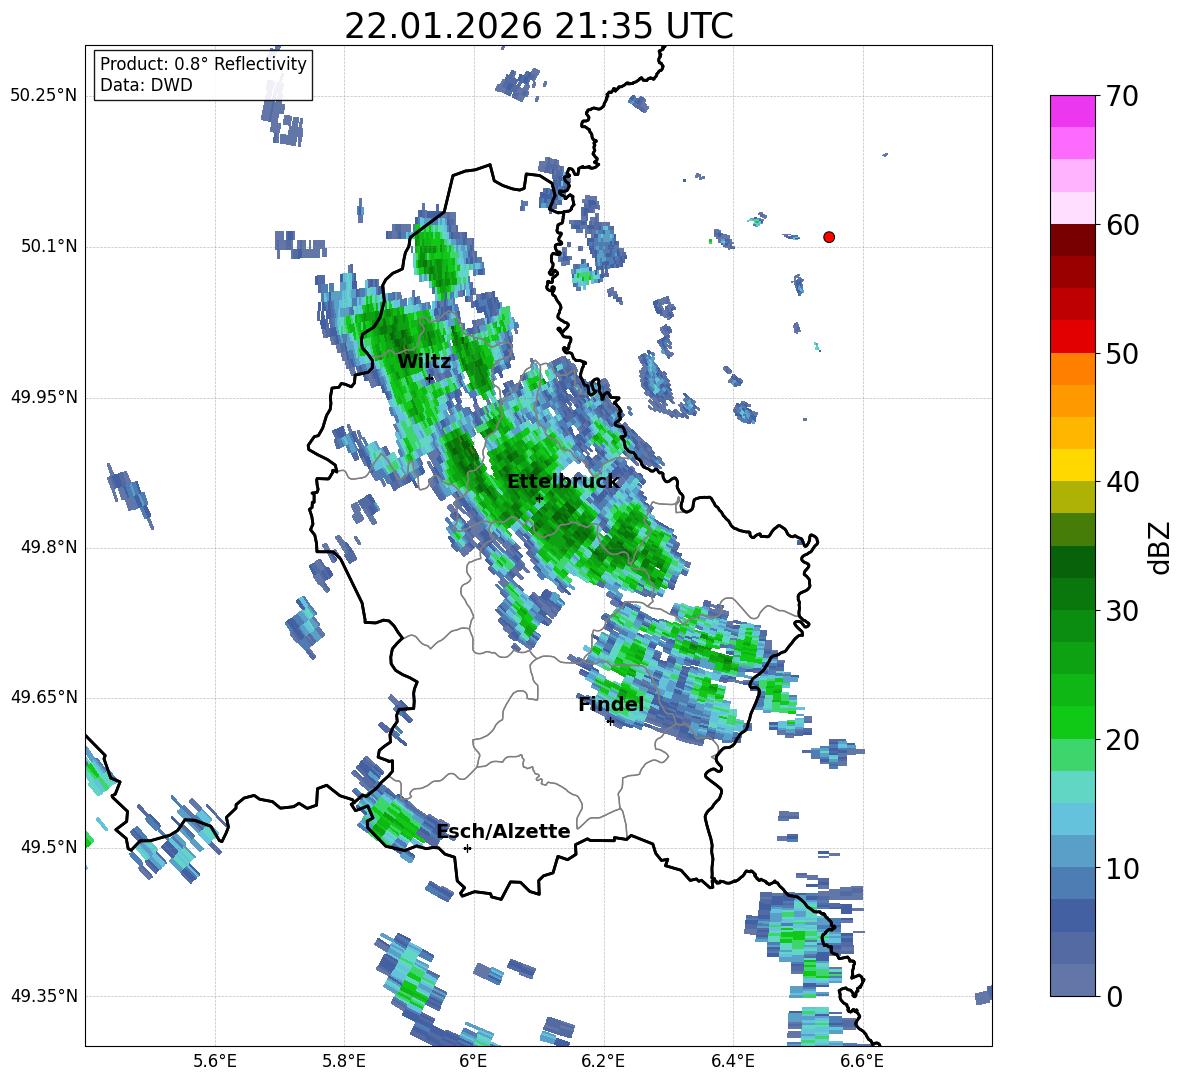Pick the magenta swatch at colorbar top

[1072, 111]
